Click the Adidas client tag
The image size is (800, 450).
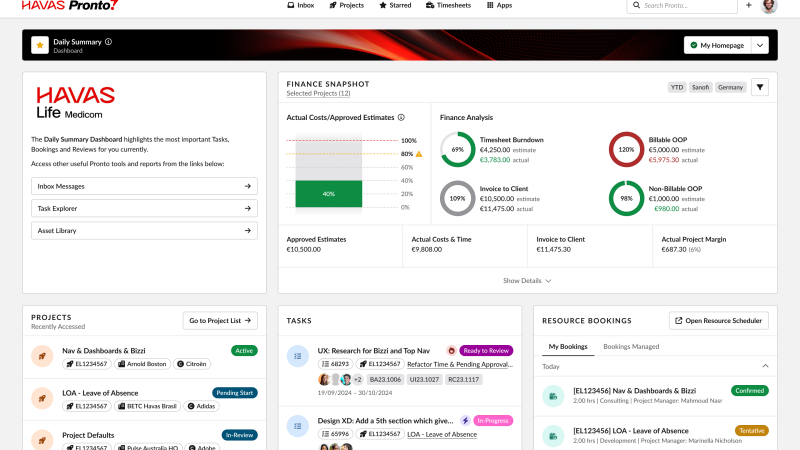click(201, 406)
